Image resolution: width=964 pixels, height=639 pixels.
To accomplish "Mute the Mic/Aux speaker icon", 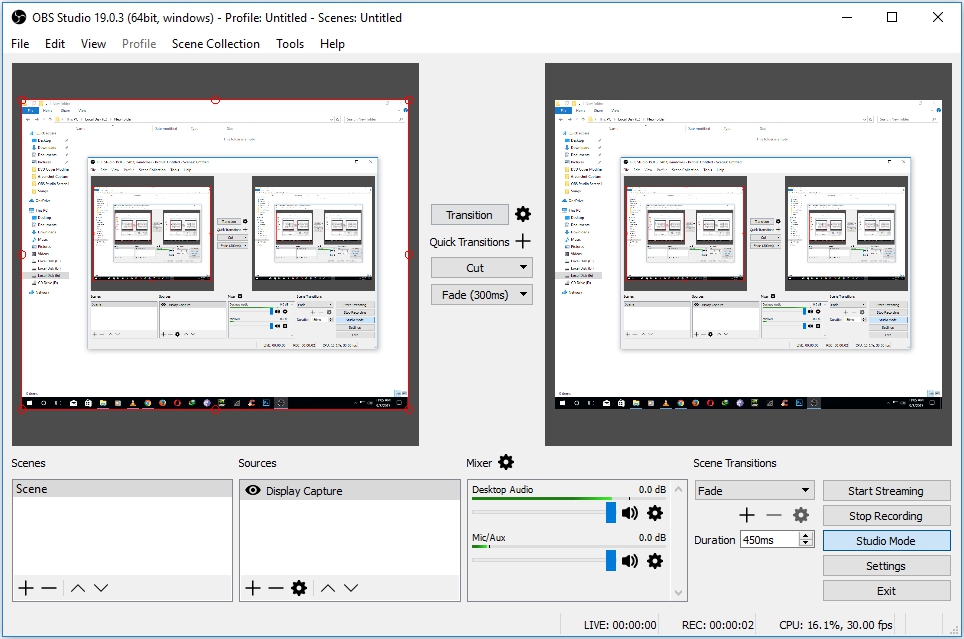I will coord(628,561).
